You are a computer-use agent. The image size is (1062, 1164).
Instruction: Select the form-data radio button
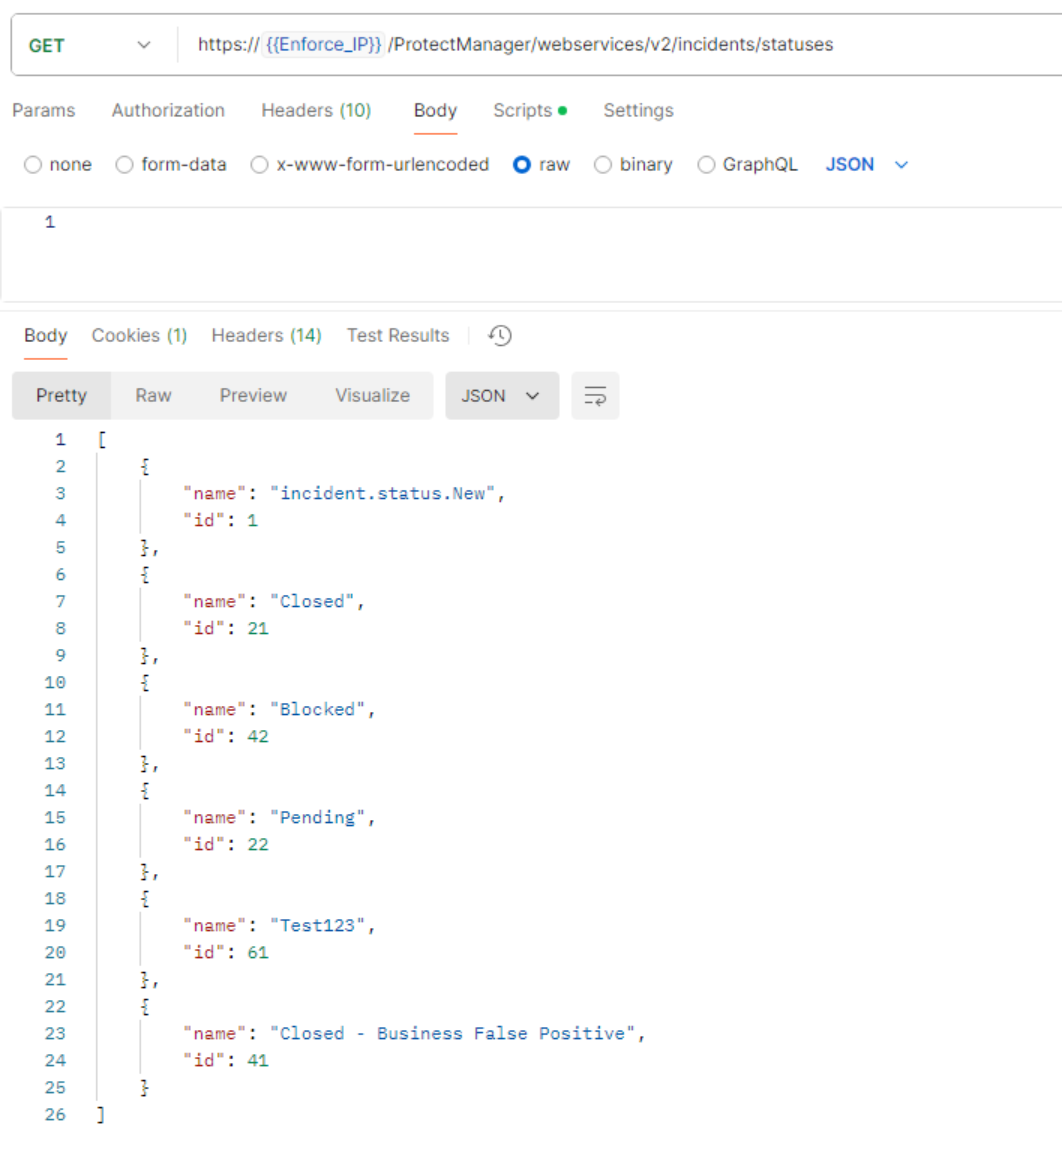(x=125, y=165)
